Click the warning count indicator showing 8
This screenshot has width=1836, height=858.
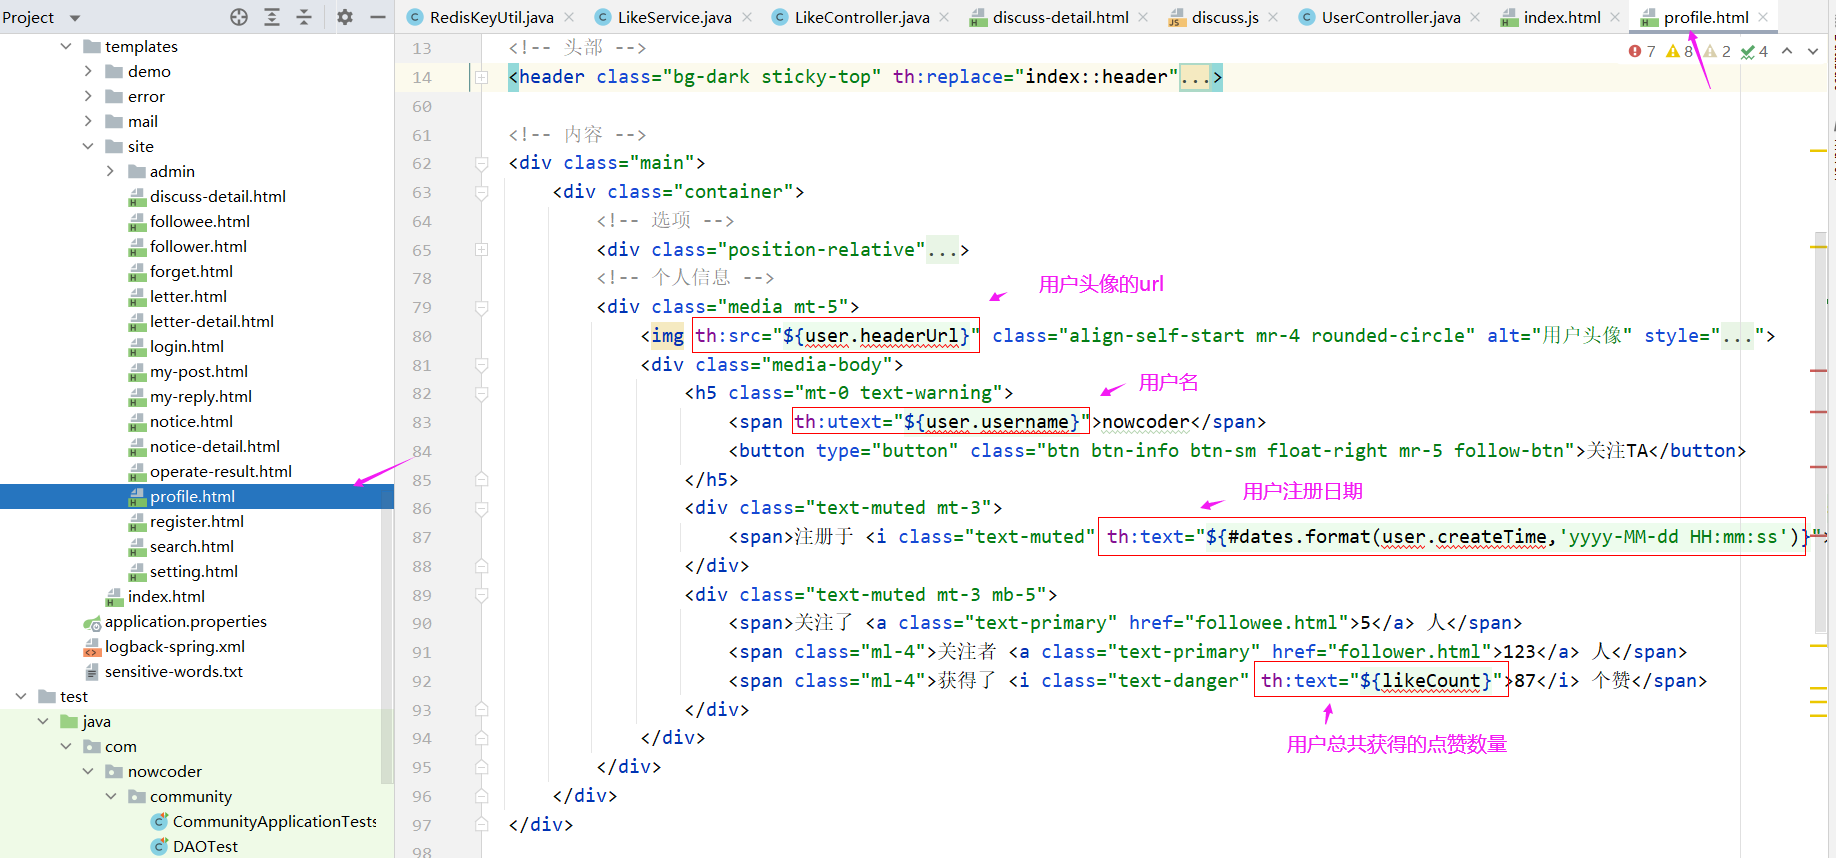pos(1679,51)
